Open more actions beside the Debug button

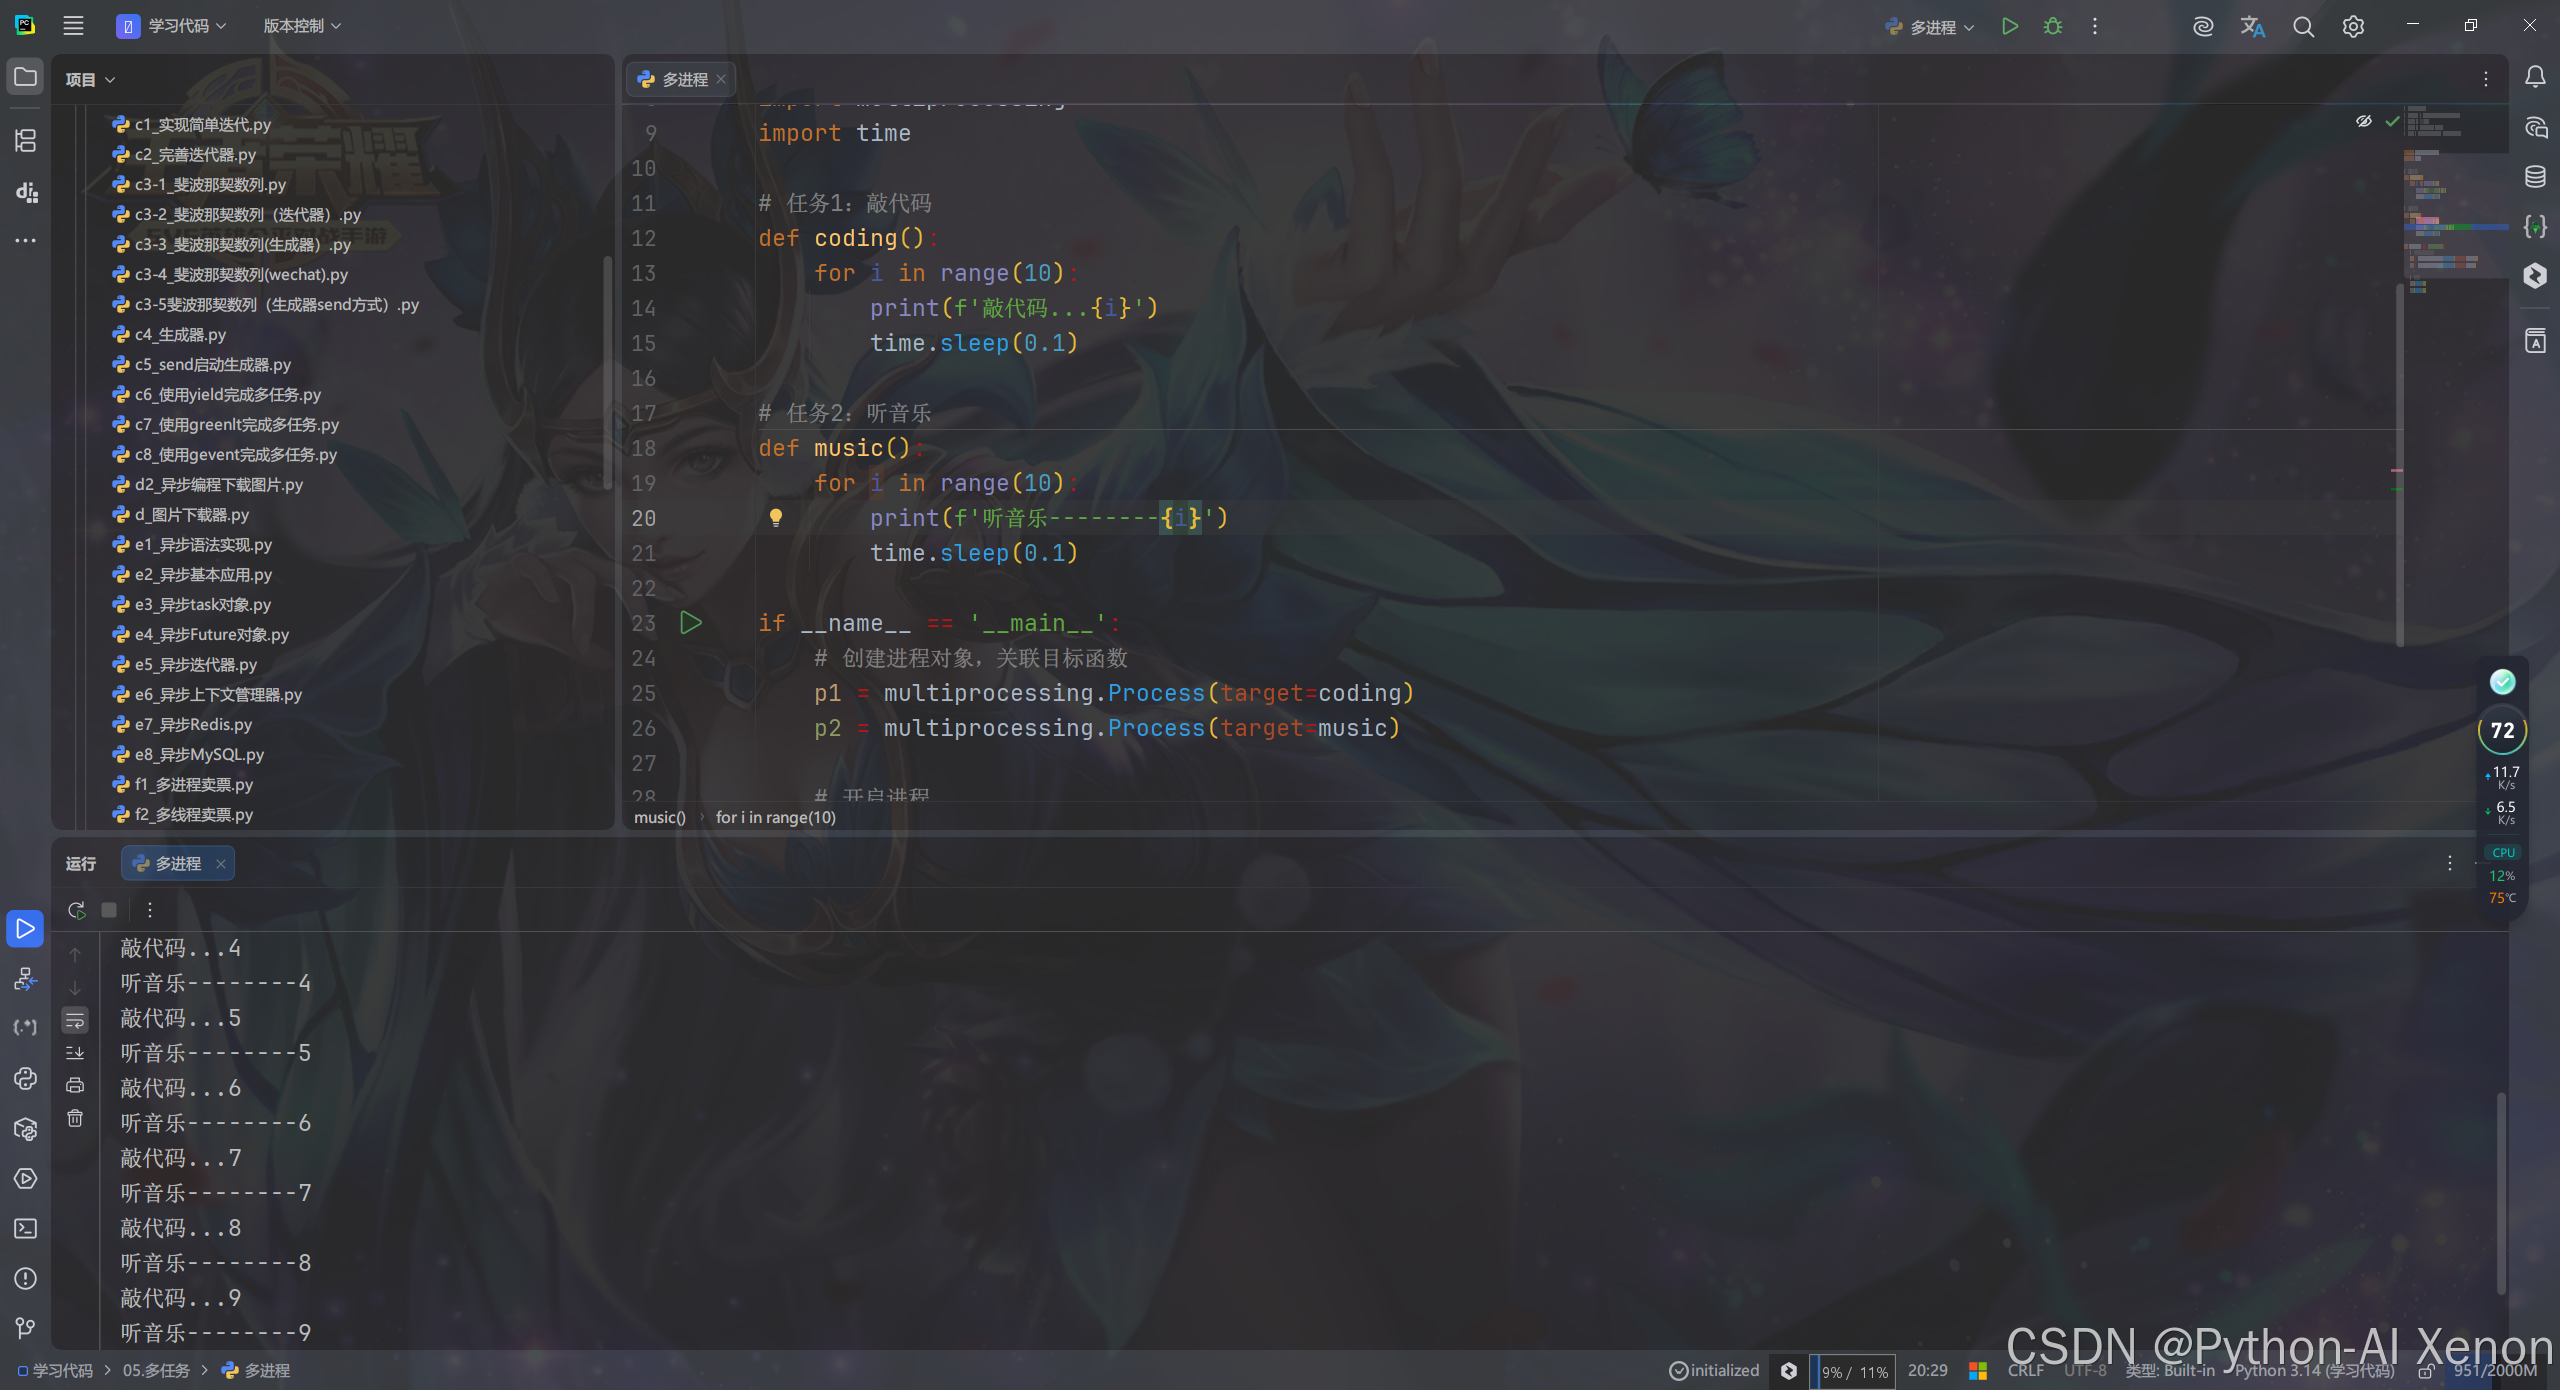click(2095, 26)
